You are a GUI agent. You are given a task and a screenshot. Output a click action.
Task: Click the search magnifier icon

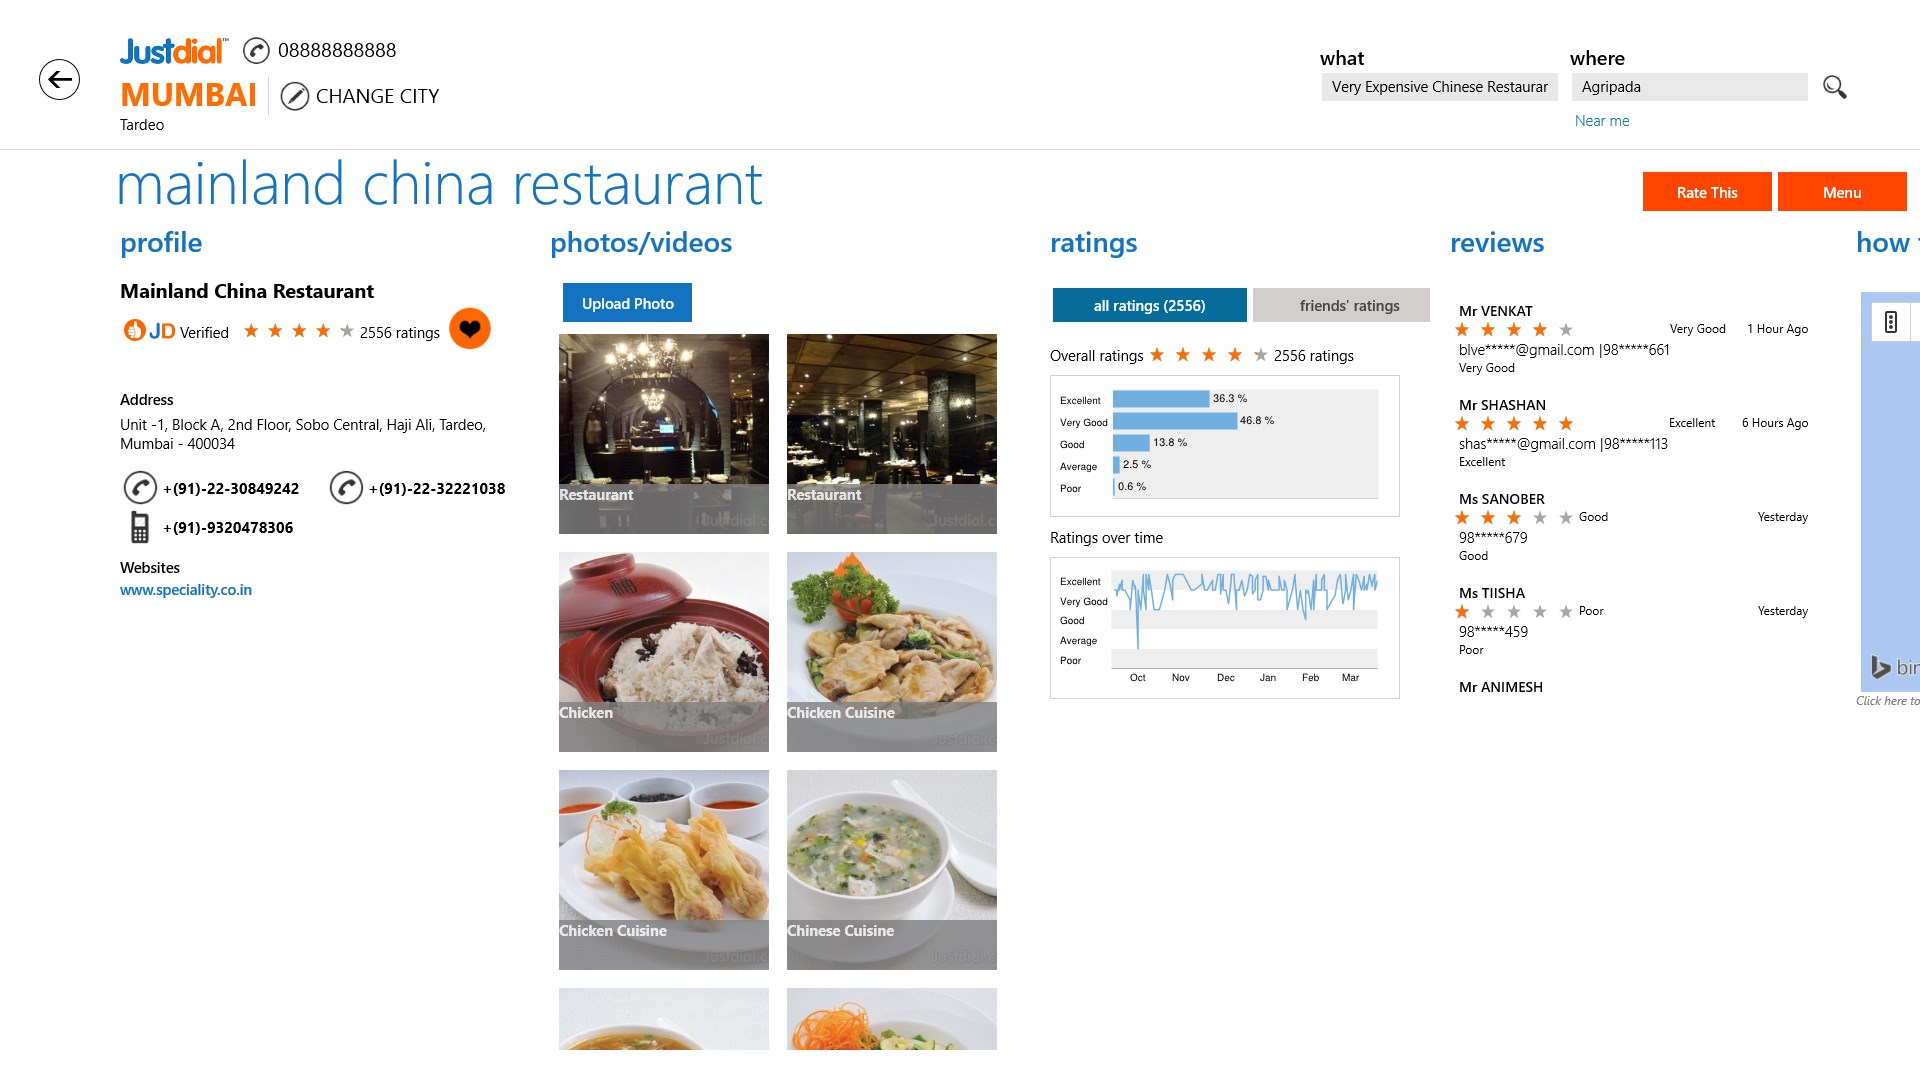(x=1834, y=87)
